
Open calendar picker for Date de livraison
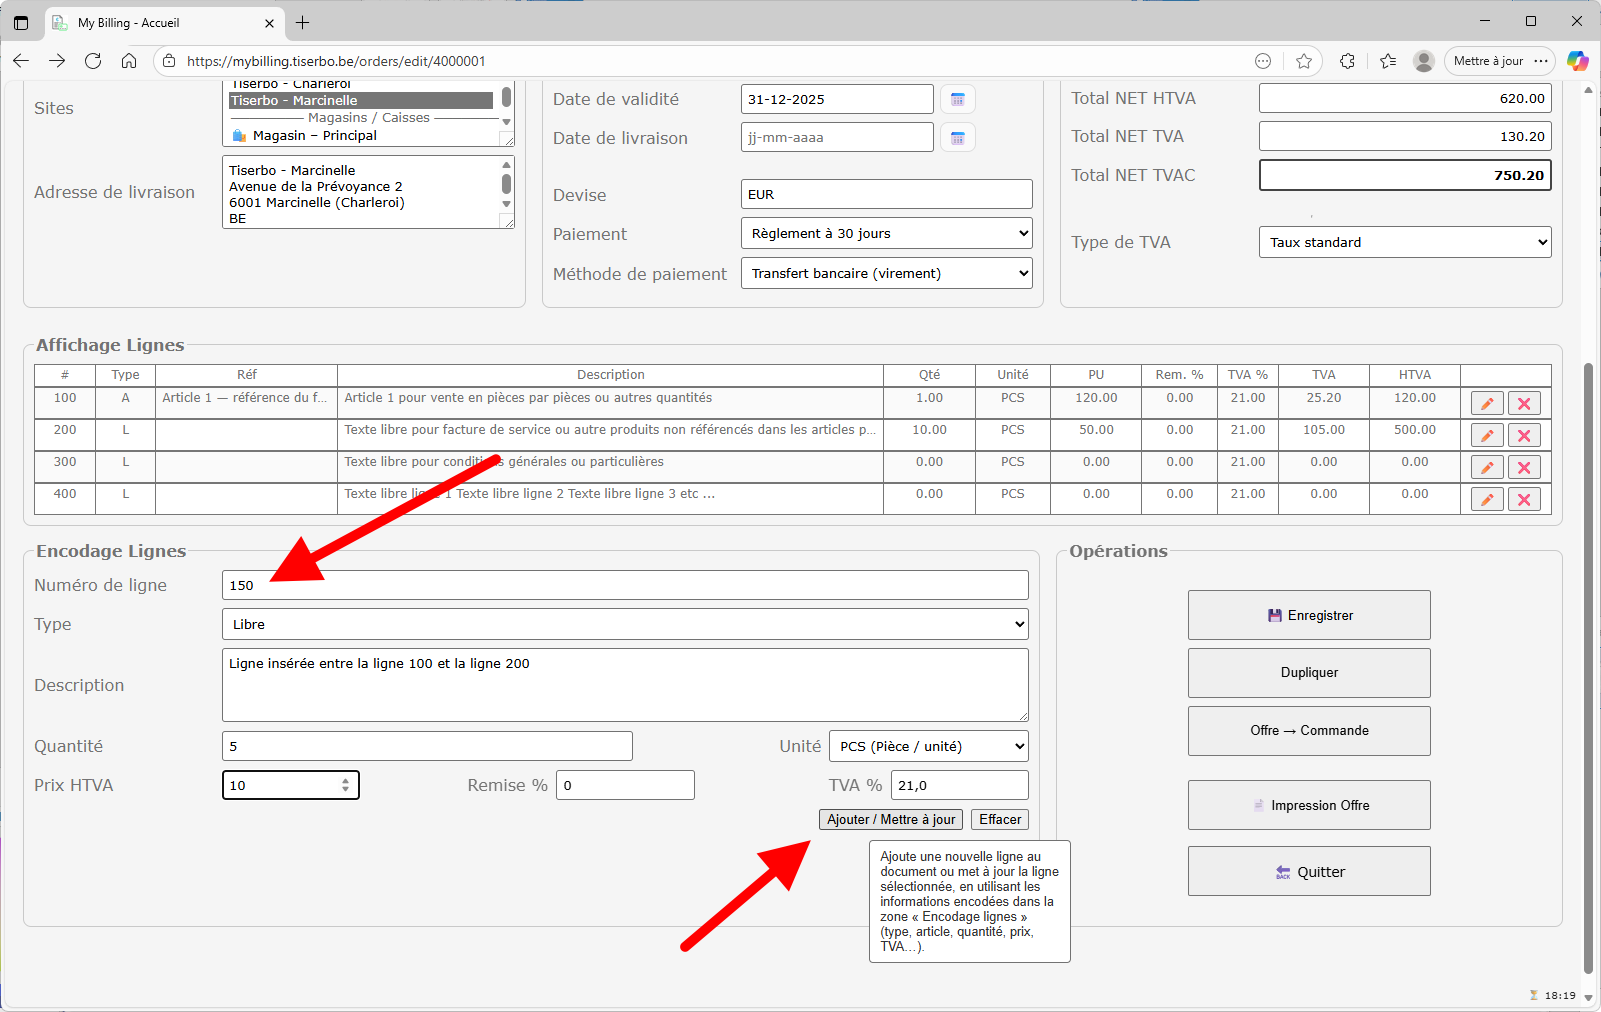[957, 138]
